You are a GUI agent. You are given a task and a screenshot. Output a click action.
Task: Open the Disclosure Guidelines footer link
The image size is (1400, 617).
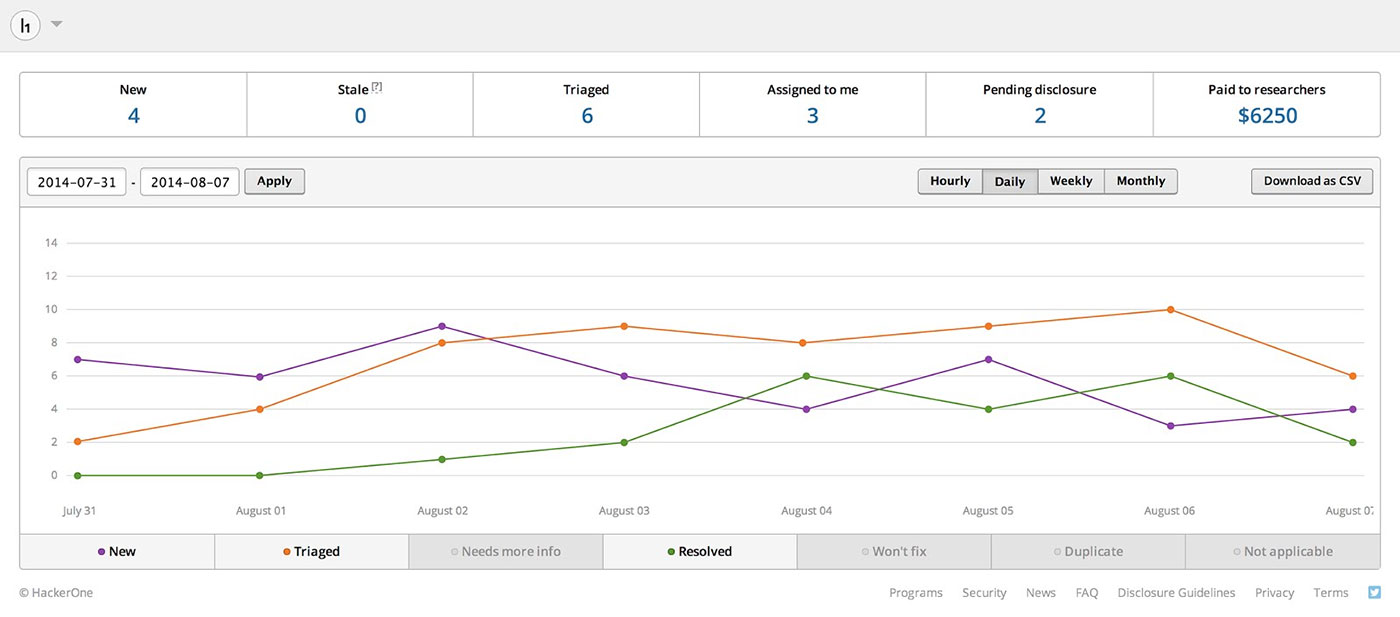(x=1176, y=592)
